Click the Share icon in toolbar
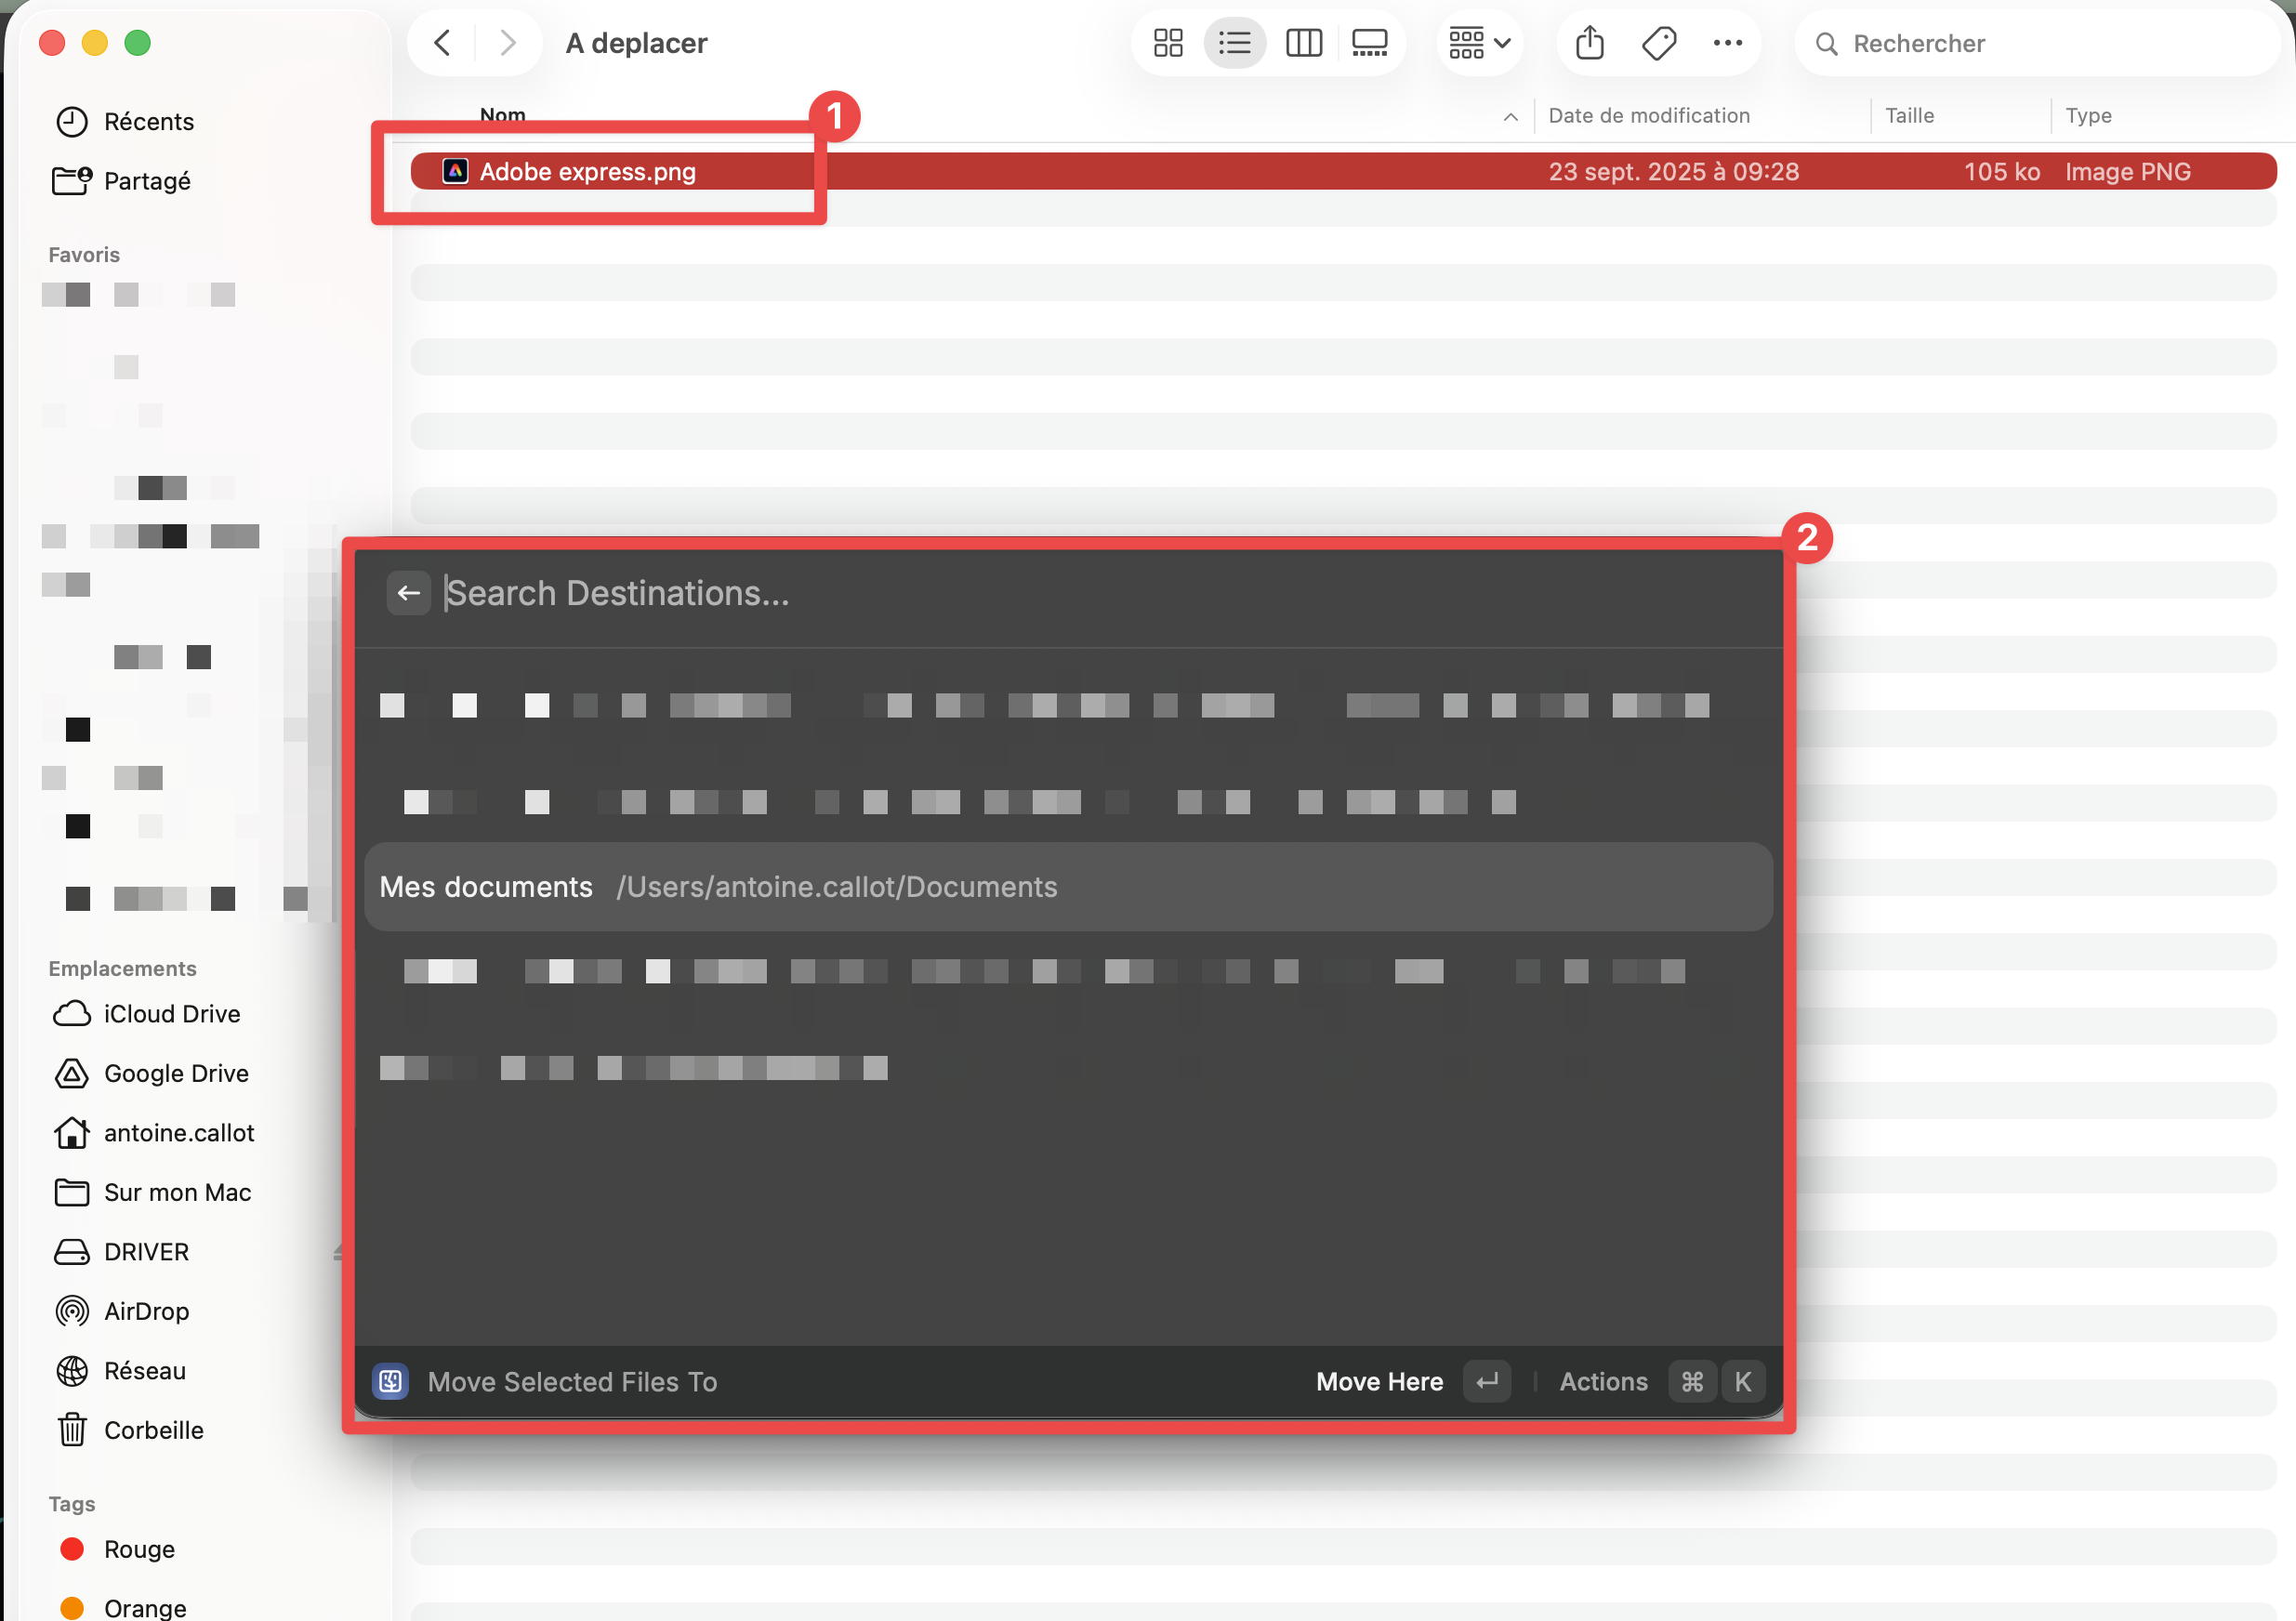 click(1589, 43)
